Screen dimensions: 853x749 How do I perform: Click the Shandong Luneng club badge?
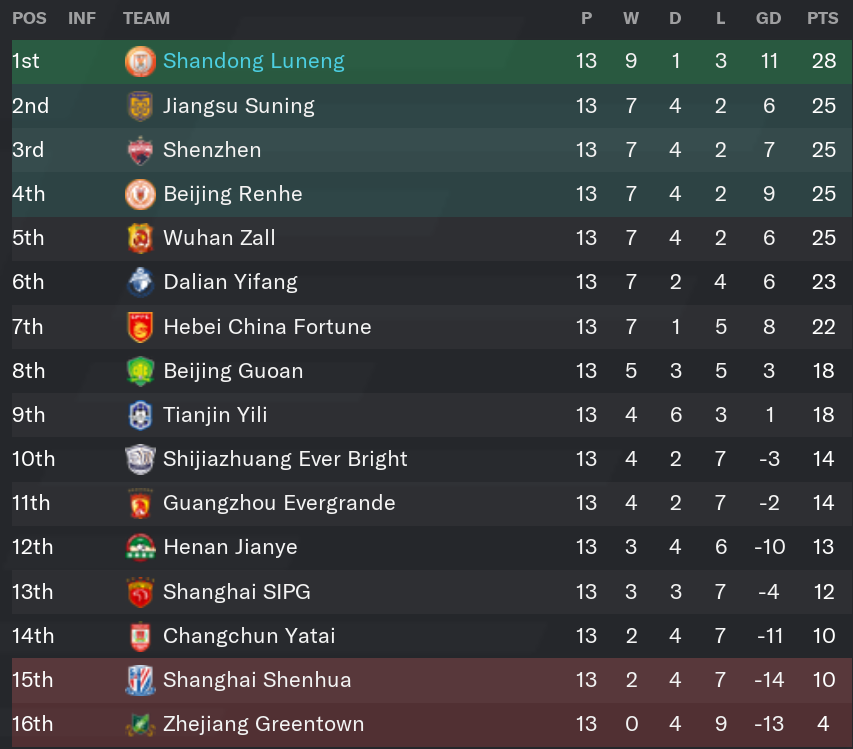[140, 61]
